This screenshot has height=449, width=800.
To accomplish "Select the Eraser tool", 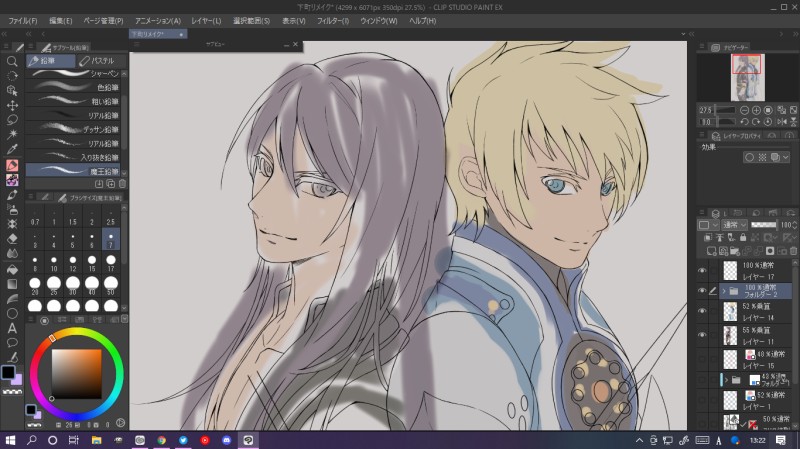I will click(12, 239).
